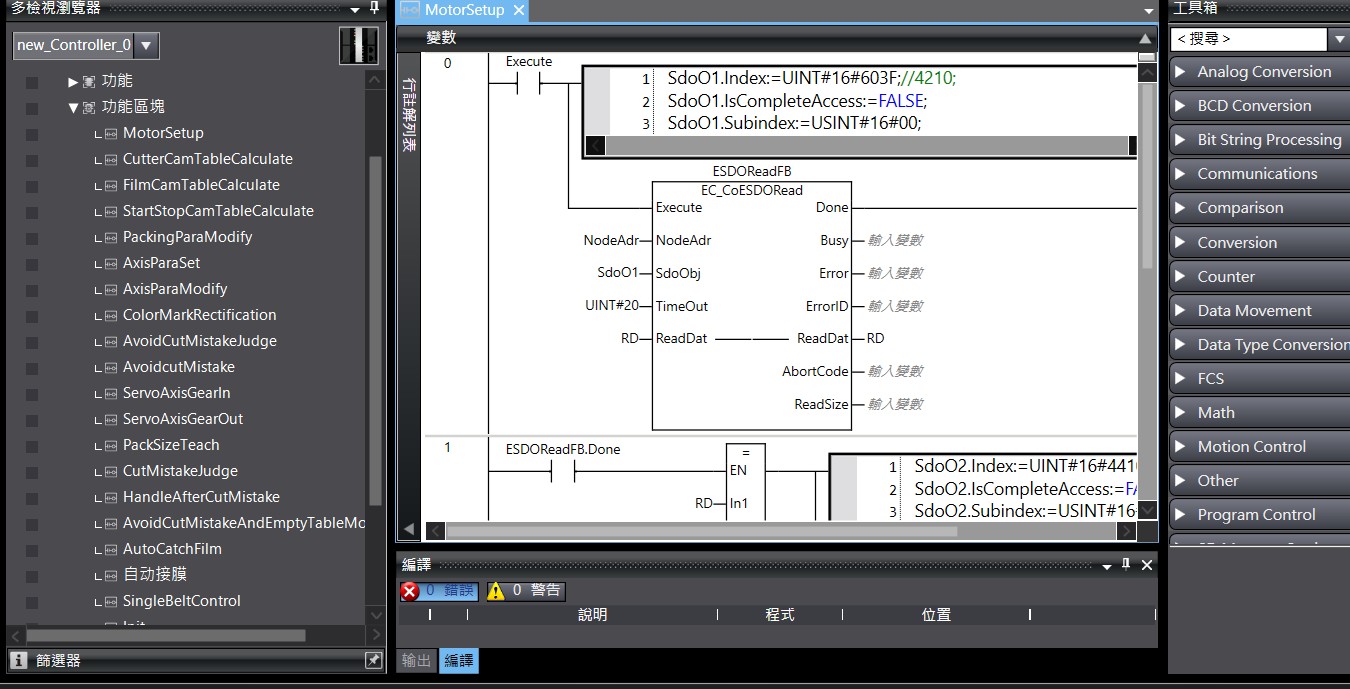
Task: Close the 編譯 build panel
Action: pyautogui.click(x=1146, y=565)
